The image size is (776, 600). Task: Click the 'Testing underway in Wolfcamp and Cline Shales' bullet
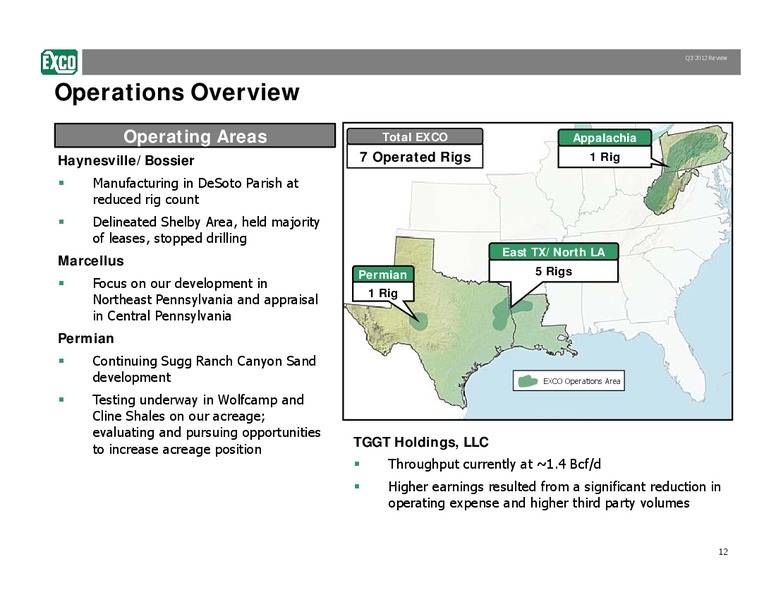[x=206, y=424]
